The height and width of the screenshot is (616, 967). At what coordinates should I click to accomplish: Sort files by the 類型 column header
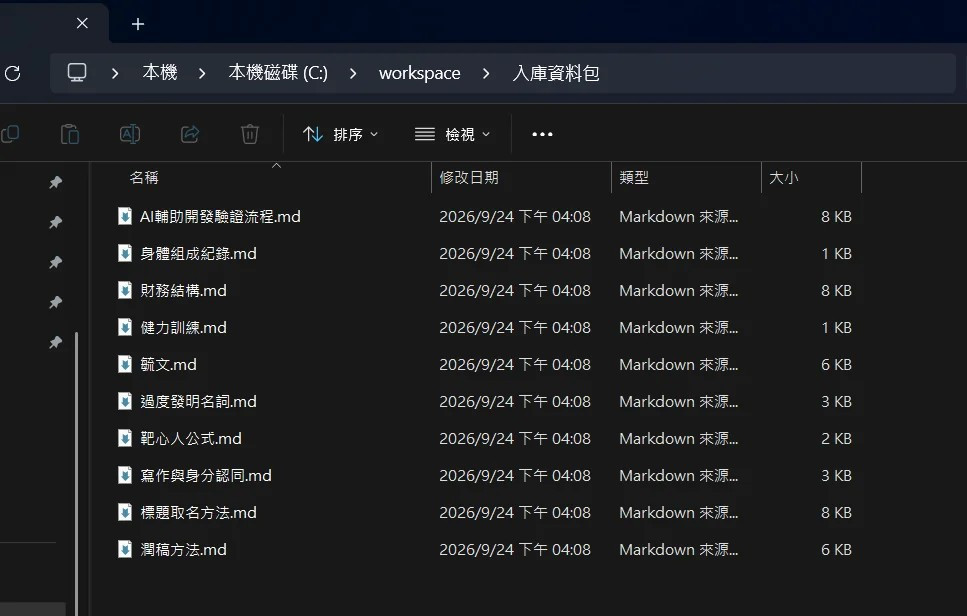tap(634, 178)
